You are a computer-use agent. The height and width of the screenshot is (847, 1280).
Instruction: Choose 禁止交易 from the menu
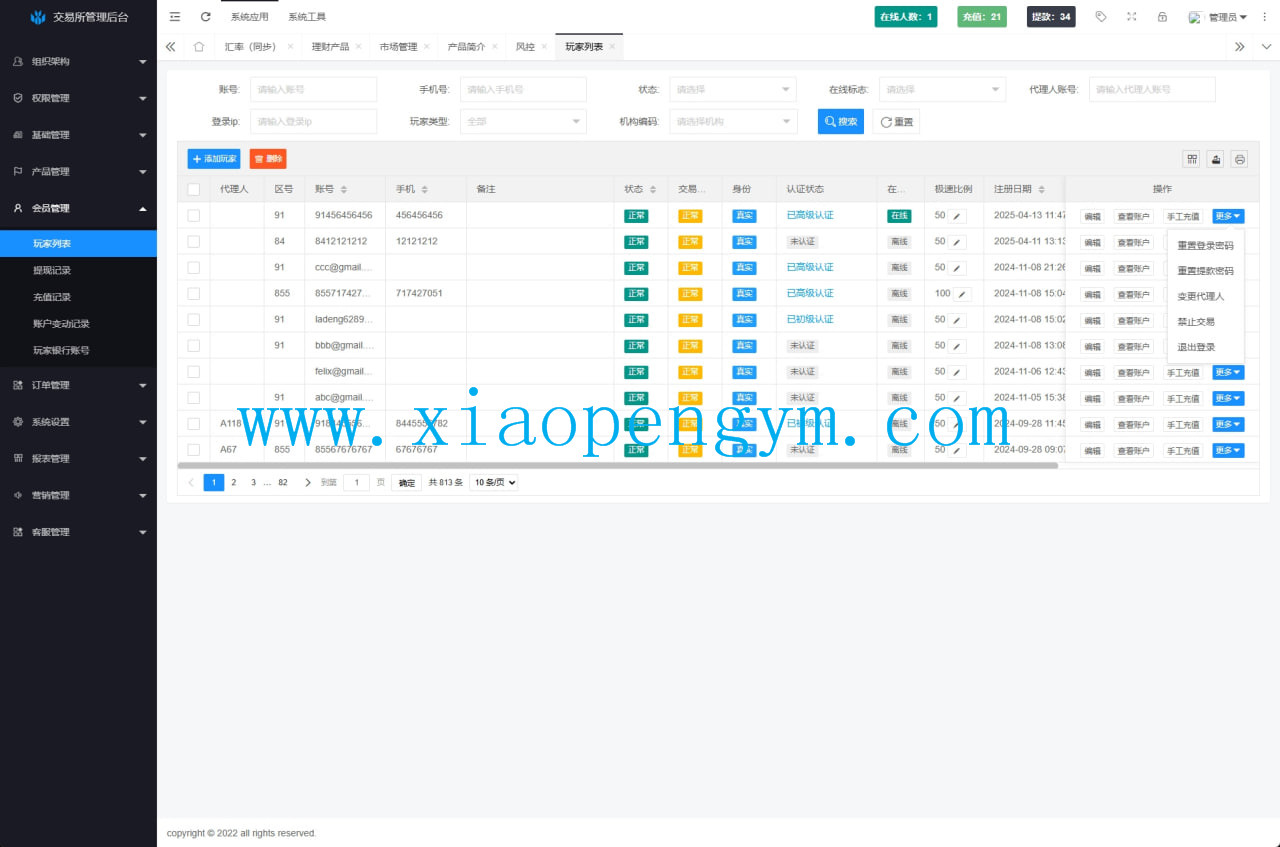pos(1205,322)
